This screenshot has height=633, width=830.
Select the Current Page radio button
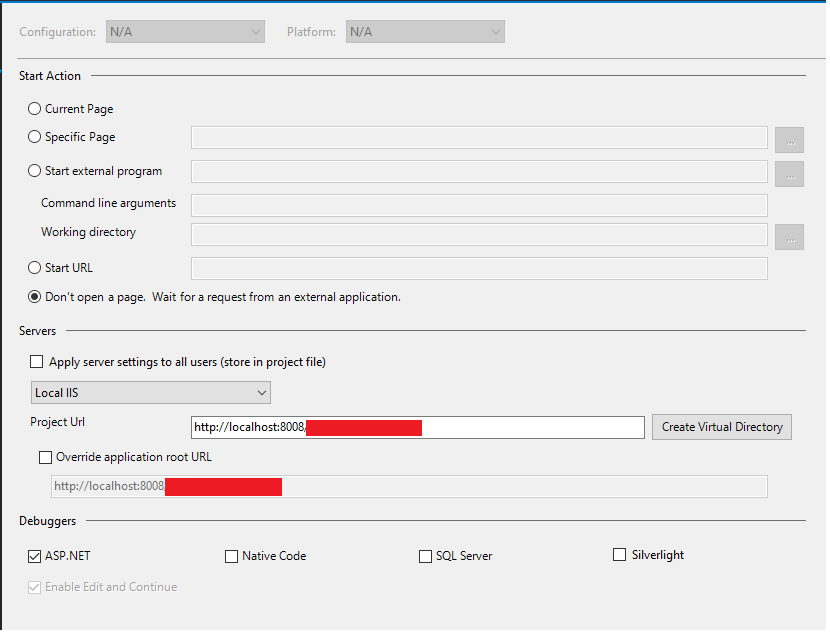coord(35,109)
